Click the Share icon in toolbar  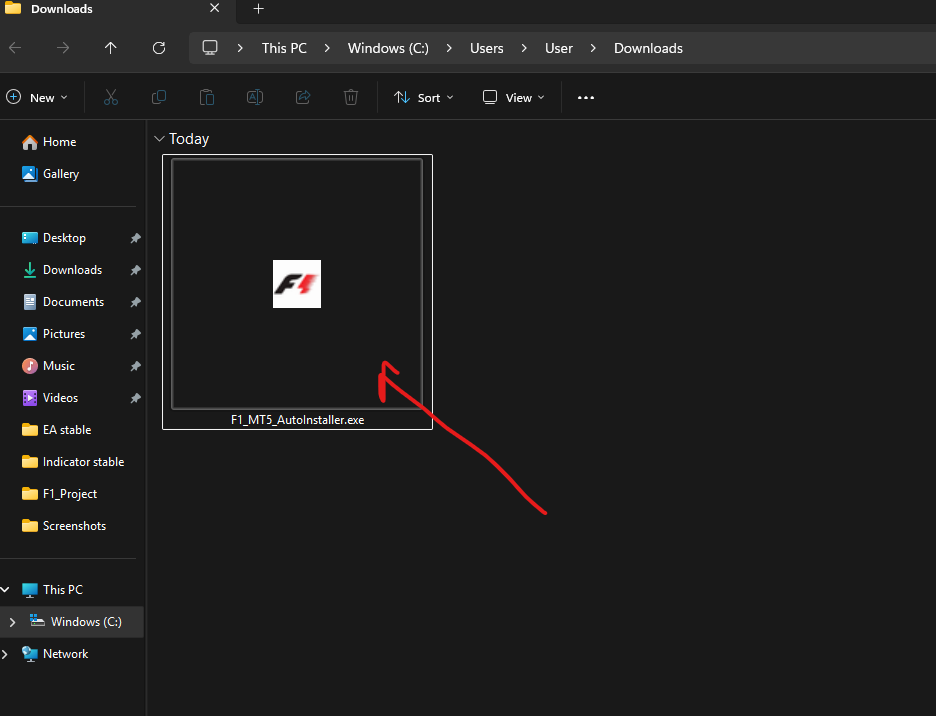coord(303,97)
